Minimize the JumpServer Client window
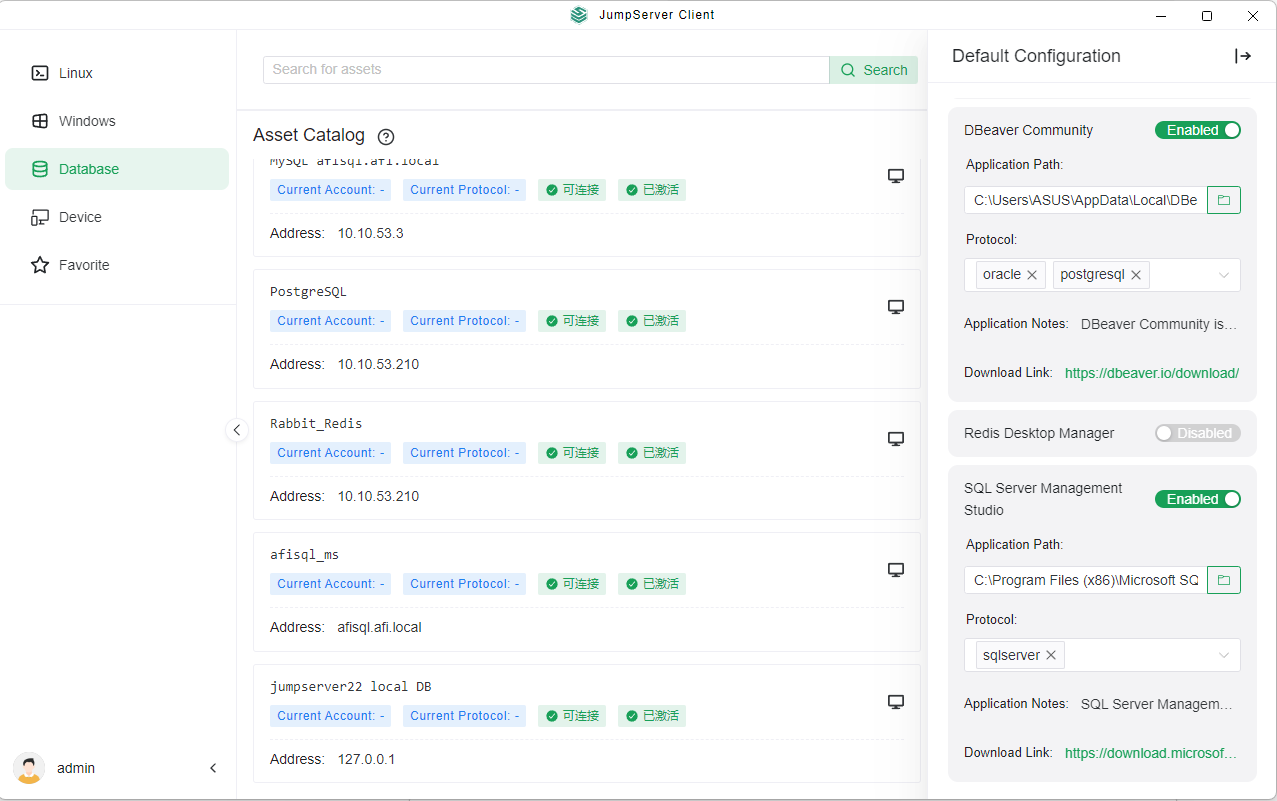The image size is (1277, 801). point(1161,15)
